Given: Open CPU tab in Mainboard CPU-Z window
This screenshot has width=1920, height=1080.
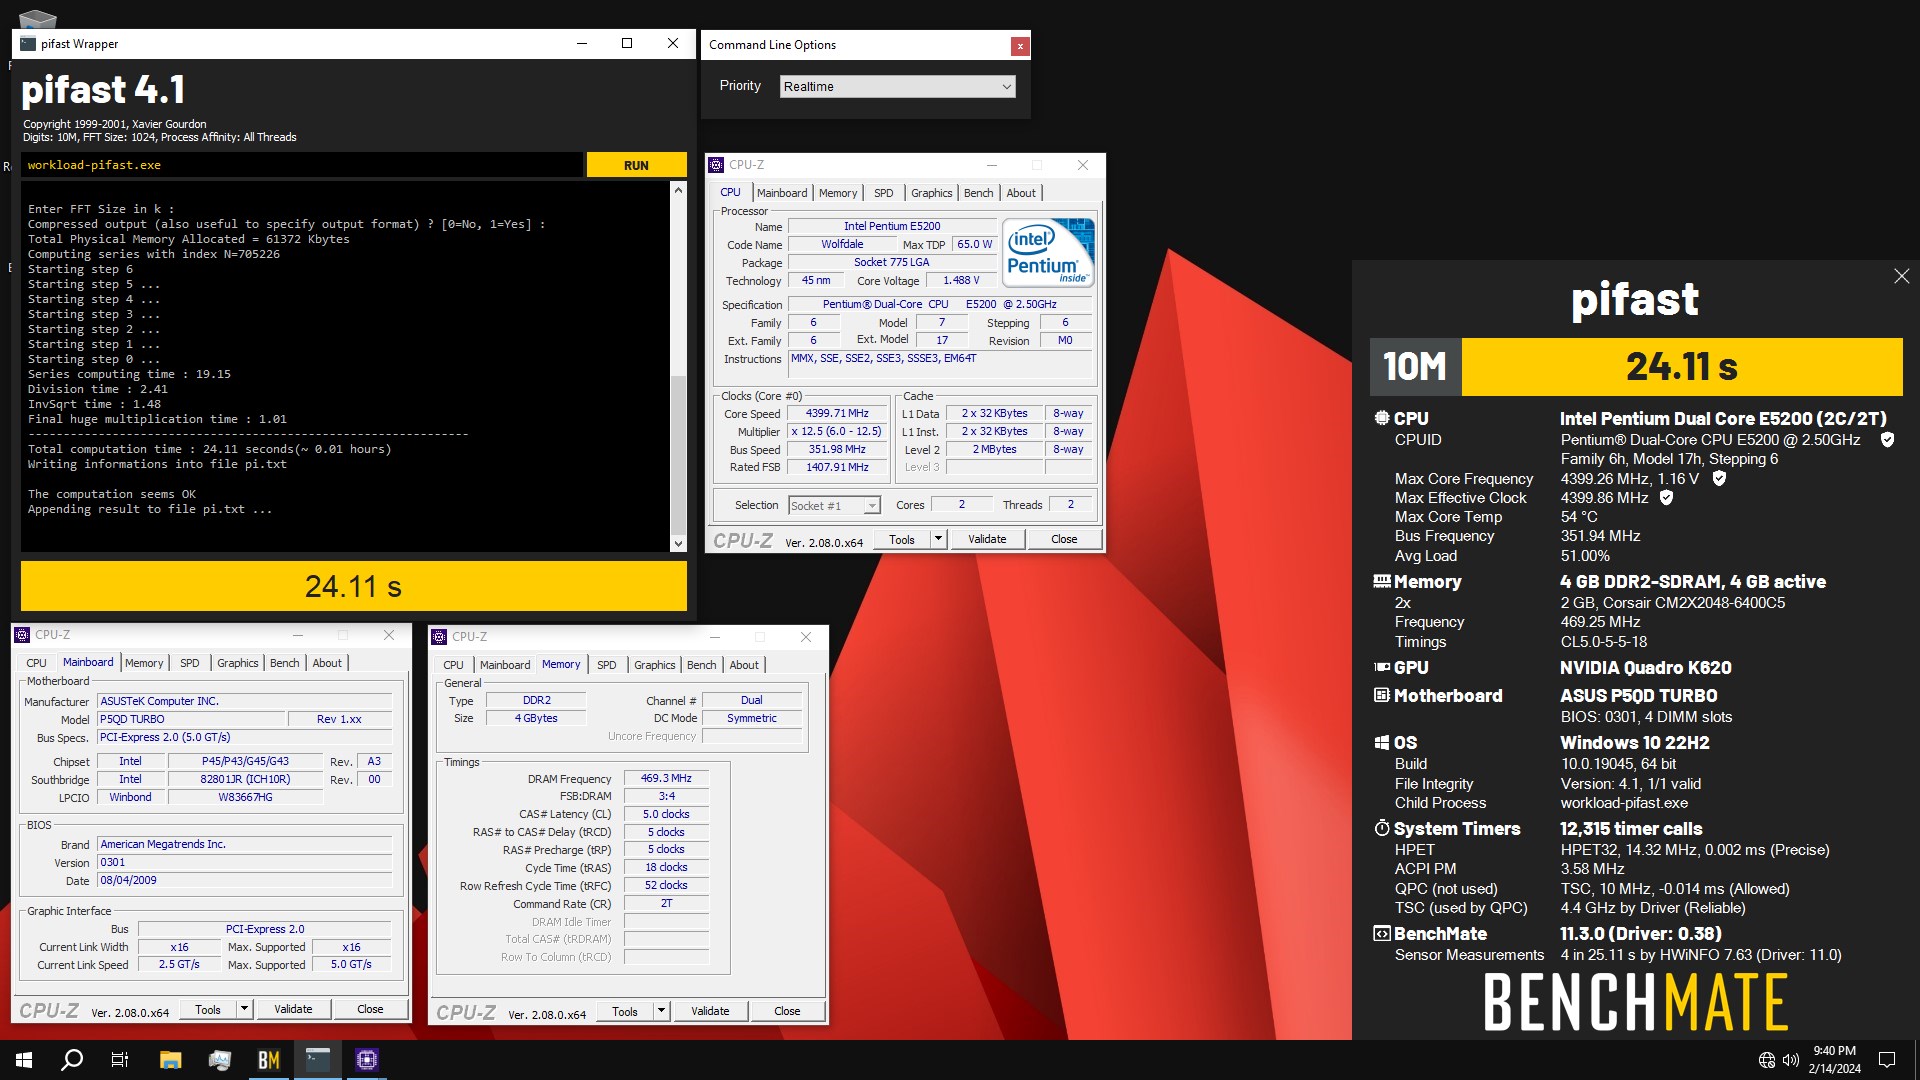Looking at the screenshot, I should click(37, 663).
